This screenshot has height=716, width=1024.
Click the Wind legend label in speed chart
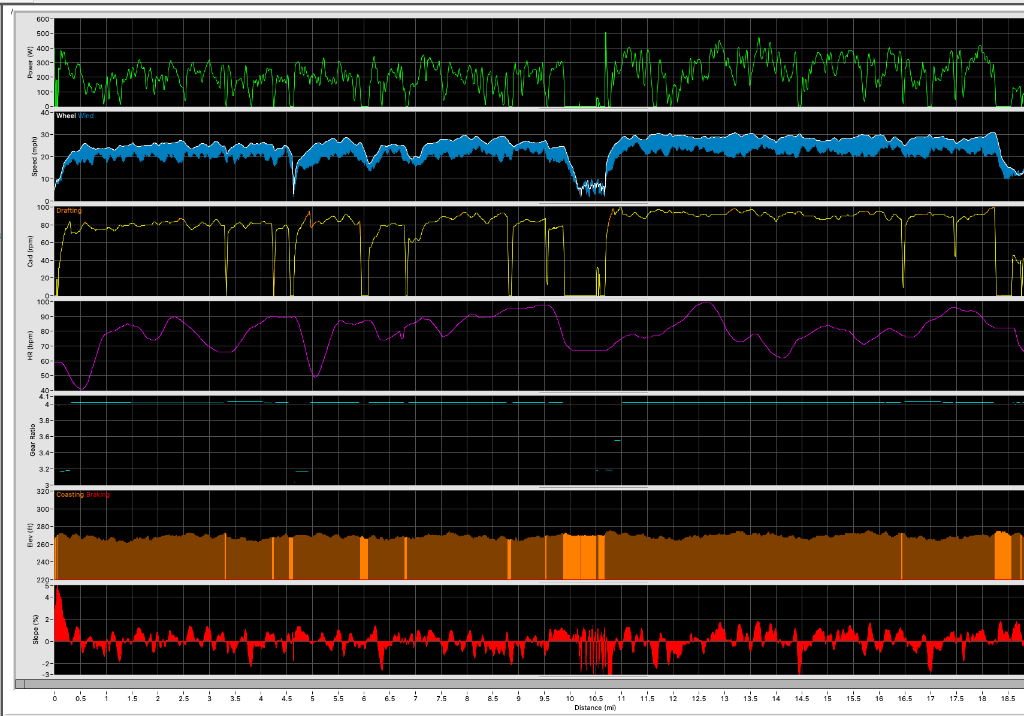pos(86,116)
